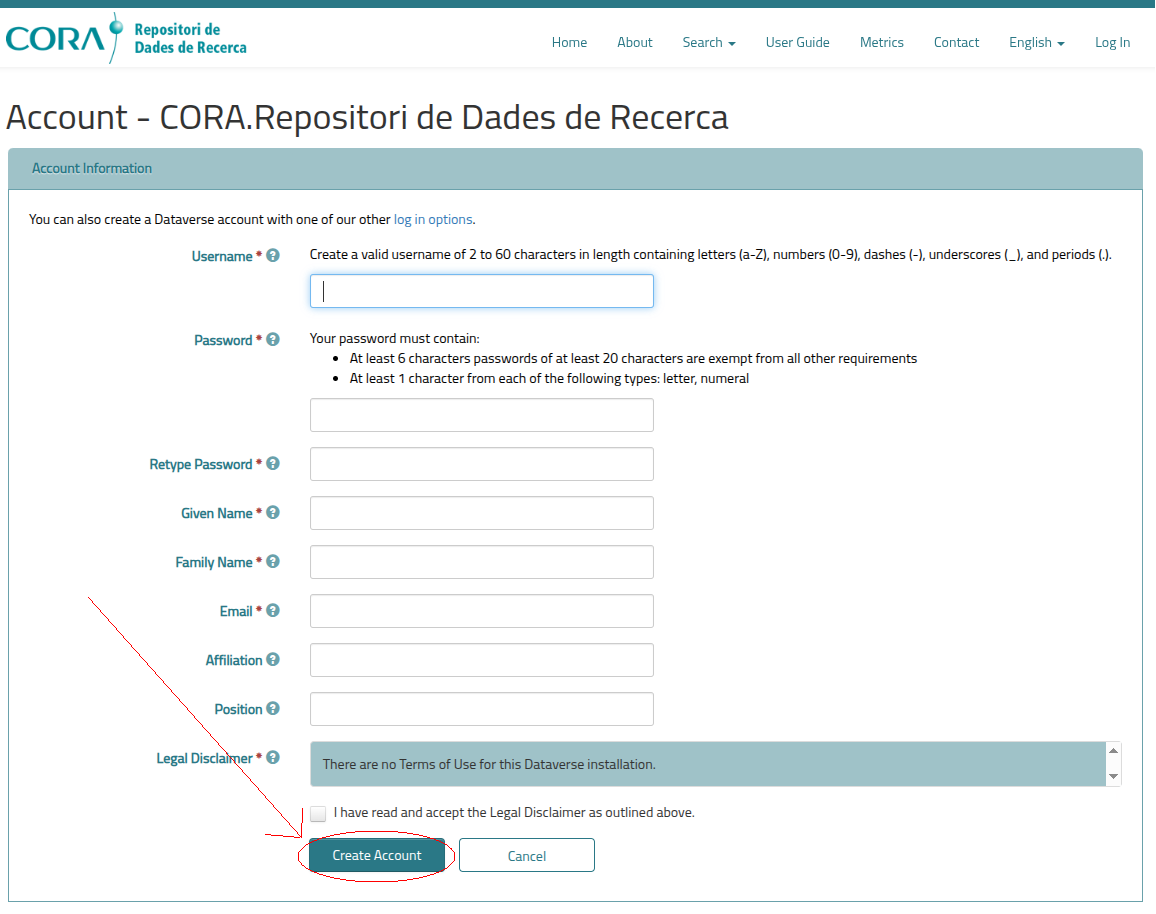Click help icon next to Retype Password
This screenshot has width=1156, height=914.
tap(273, 464)
